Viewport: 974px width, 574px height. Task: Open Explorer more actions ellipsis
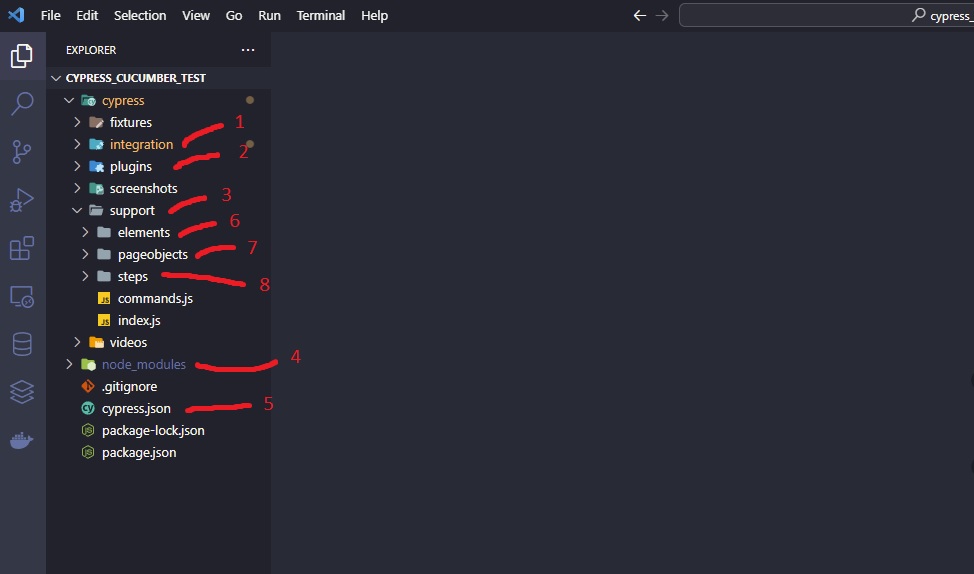(x=248, y=50)
